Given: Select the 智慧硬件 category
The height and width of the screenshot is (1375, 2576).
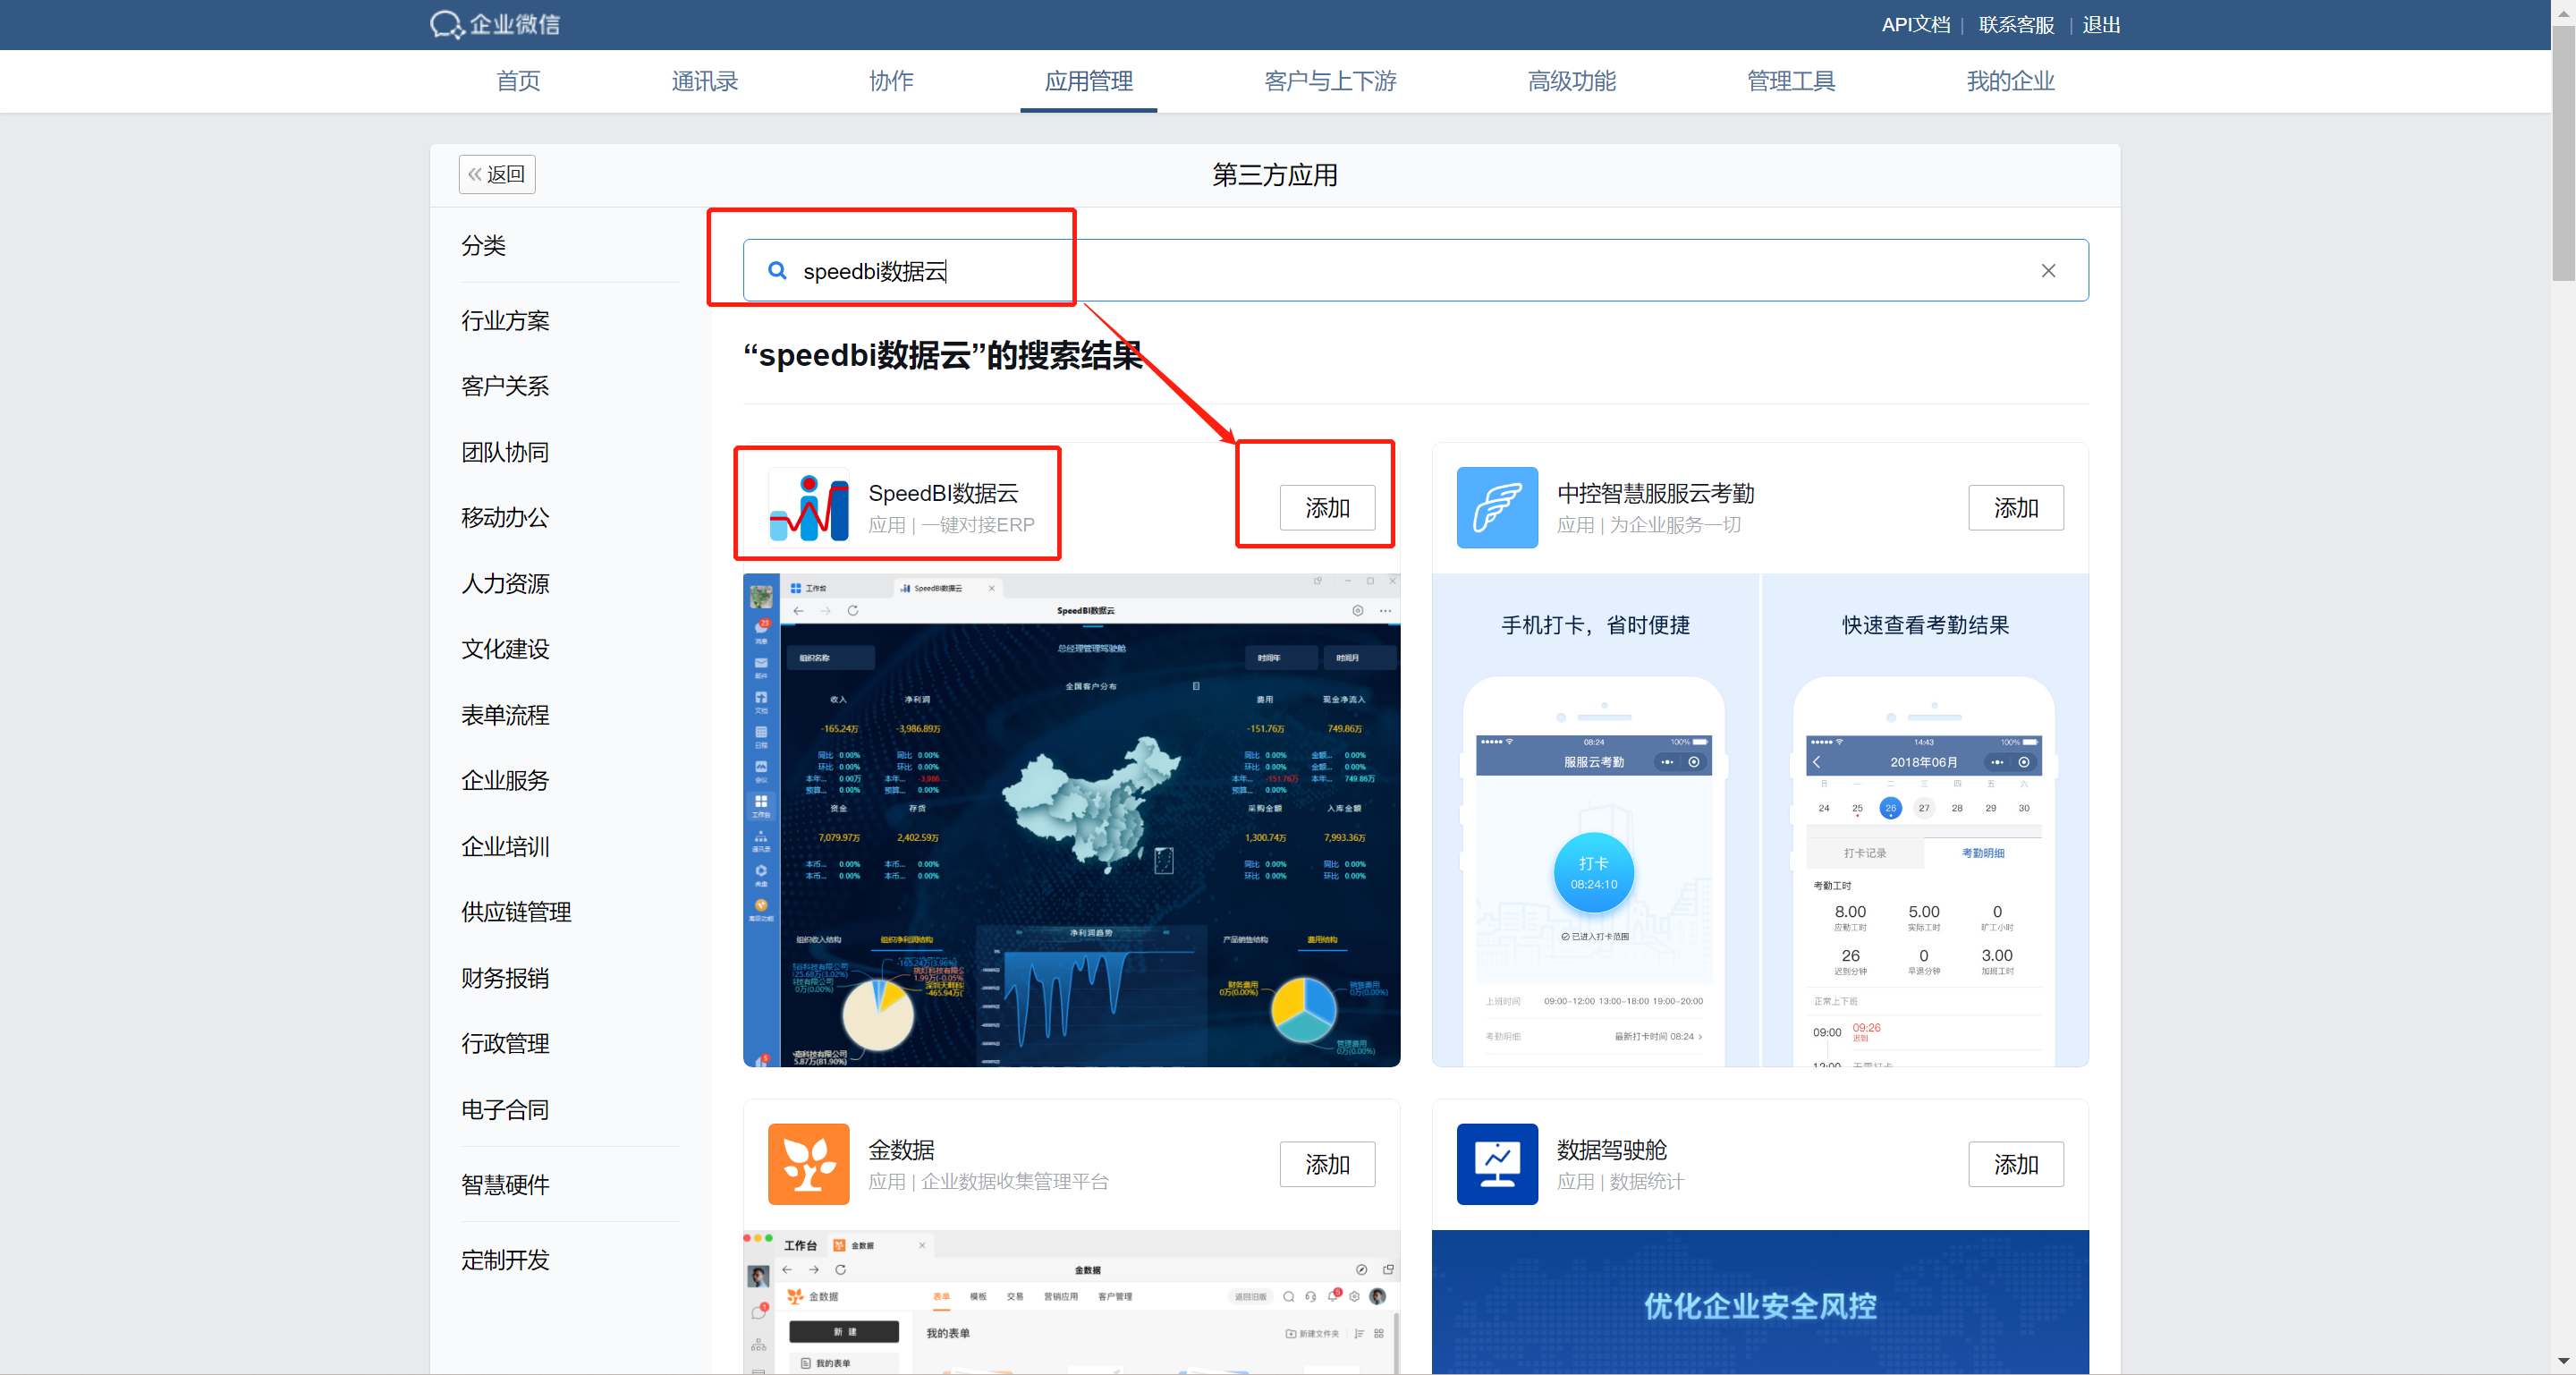Looking at the screenshot, I should [505, 1184].
